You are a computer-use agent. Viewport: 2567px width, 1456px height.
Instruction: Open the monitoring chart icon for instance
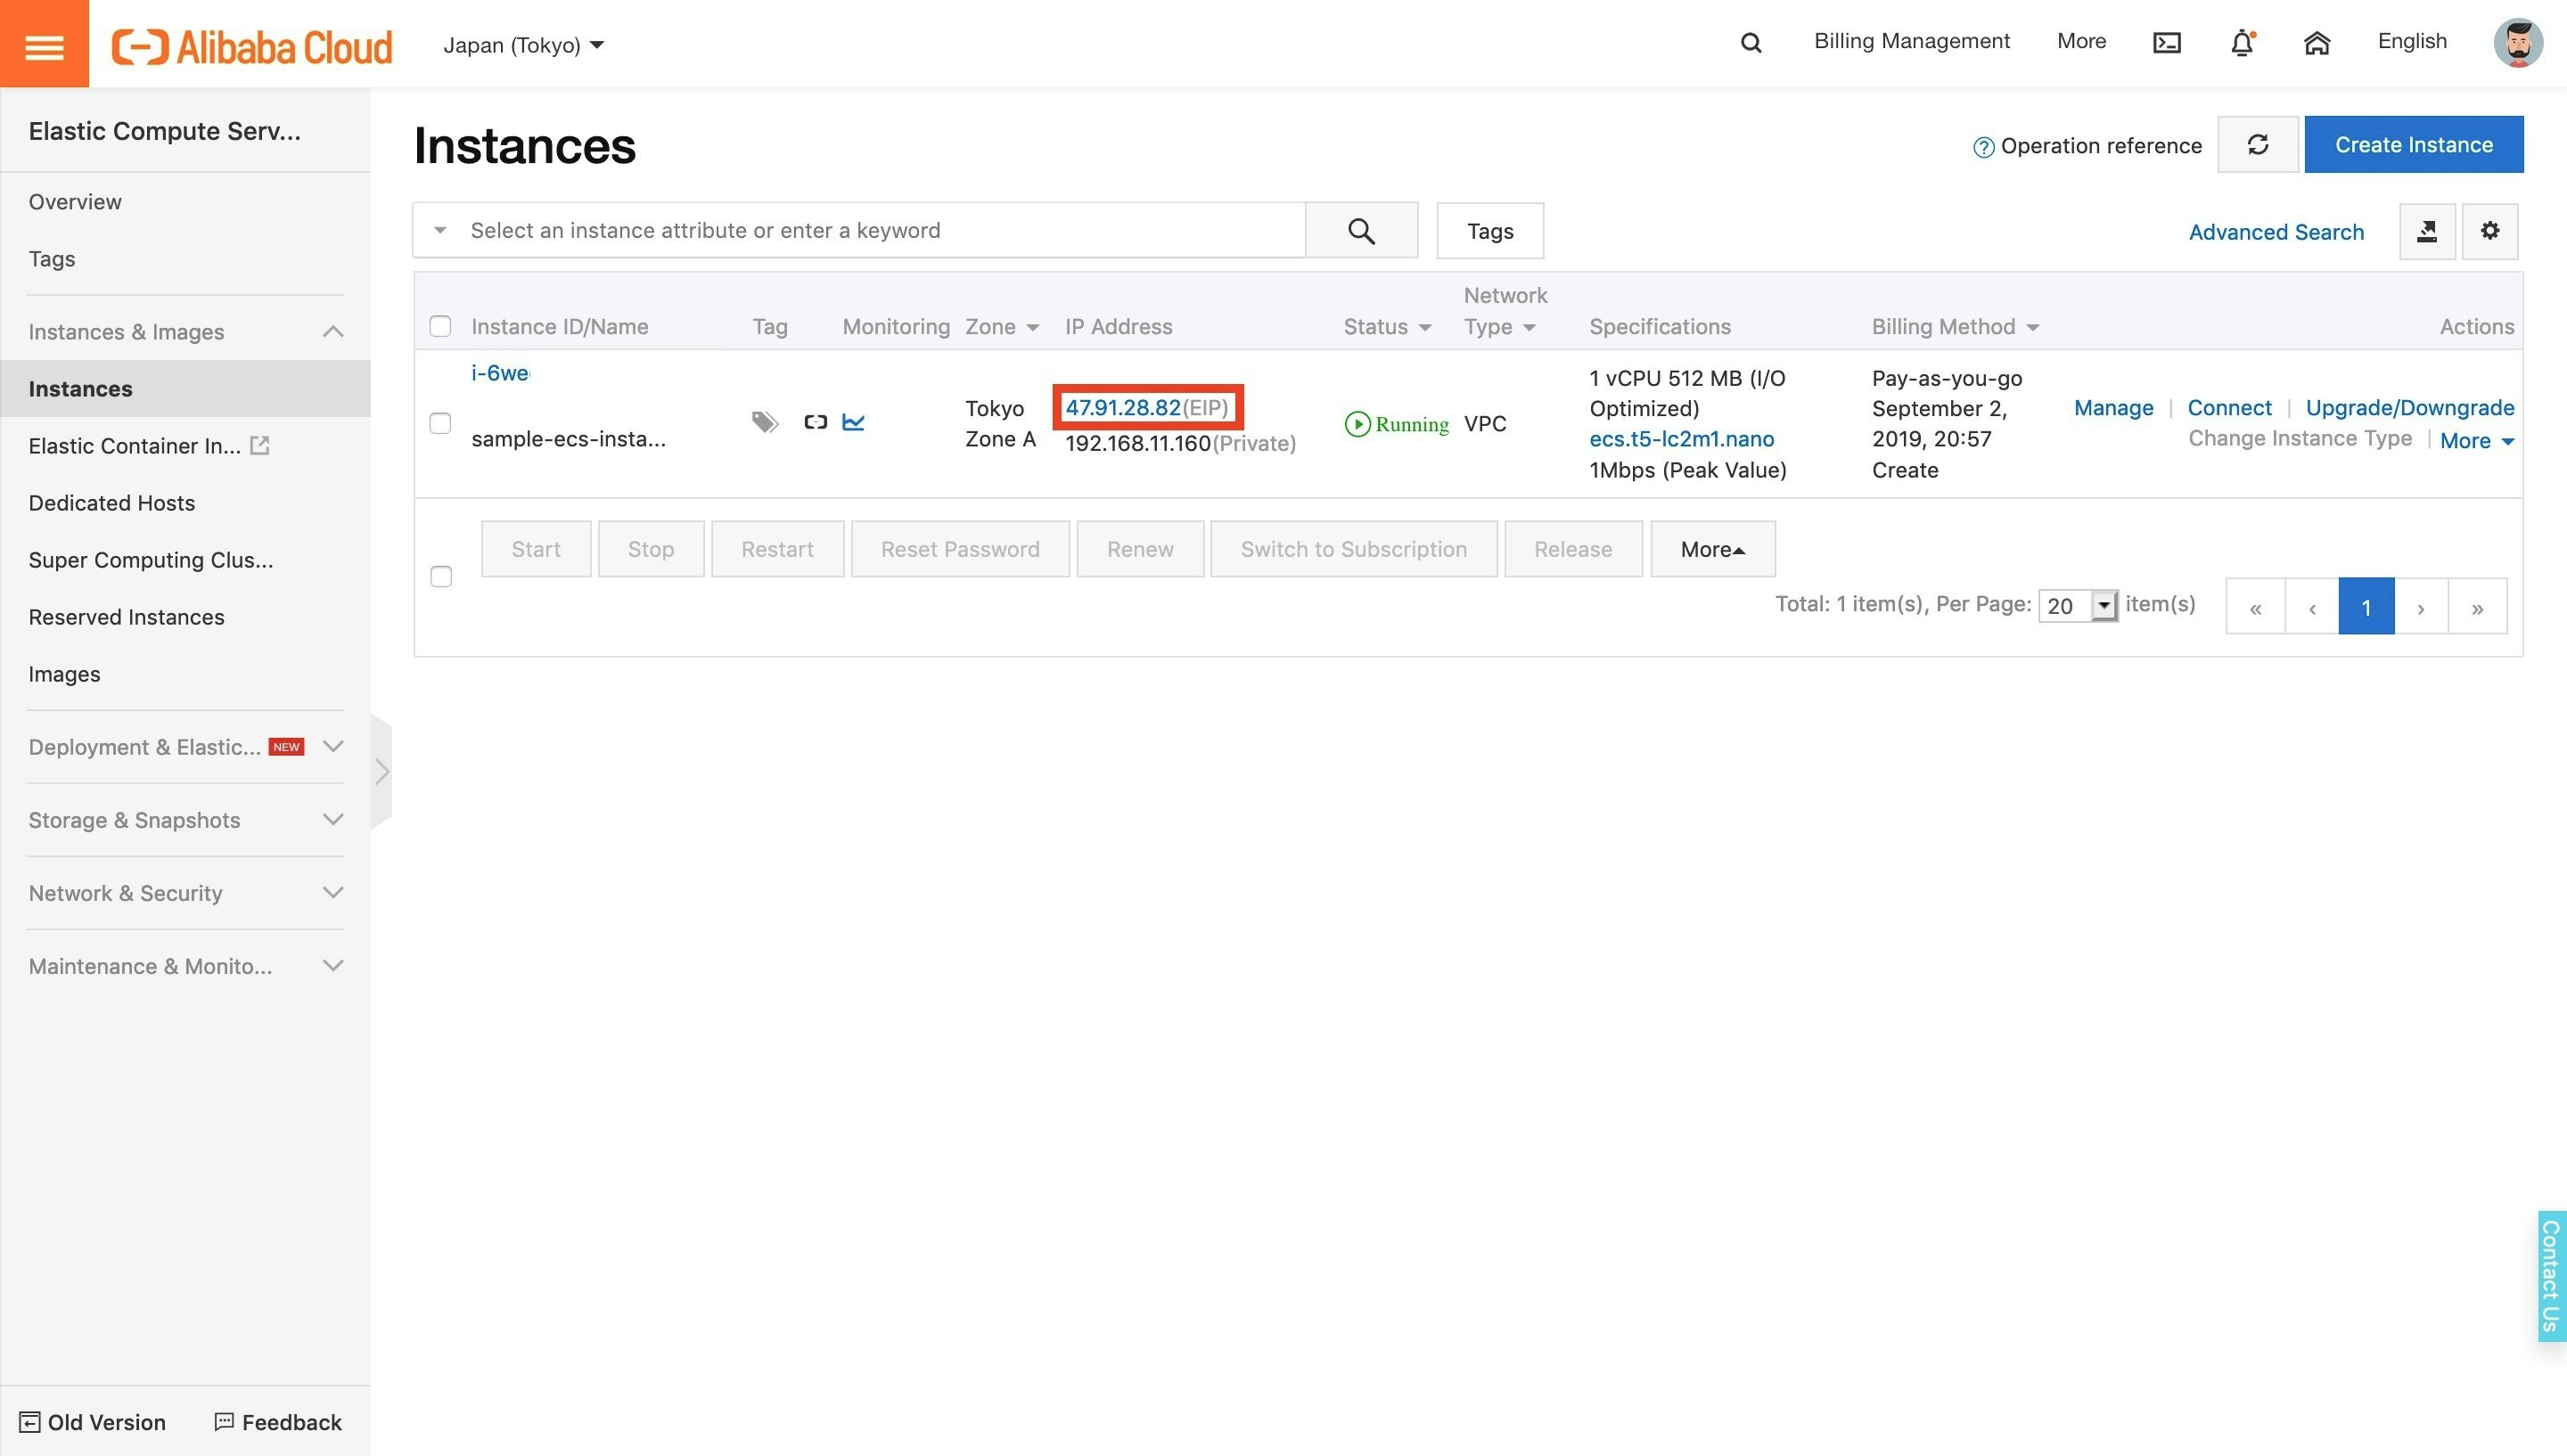tap(853, 422)
